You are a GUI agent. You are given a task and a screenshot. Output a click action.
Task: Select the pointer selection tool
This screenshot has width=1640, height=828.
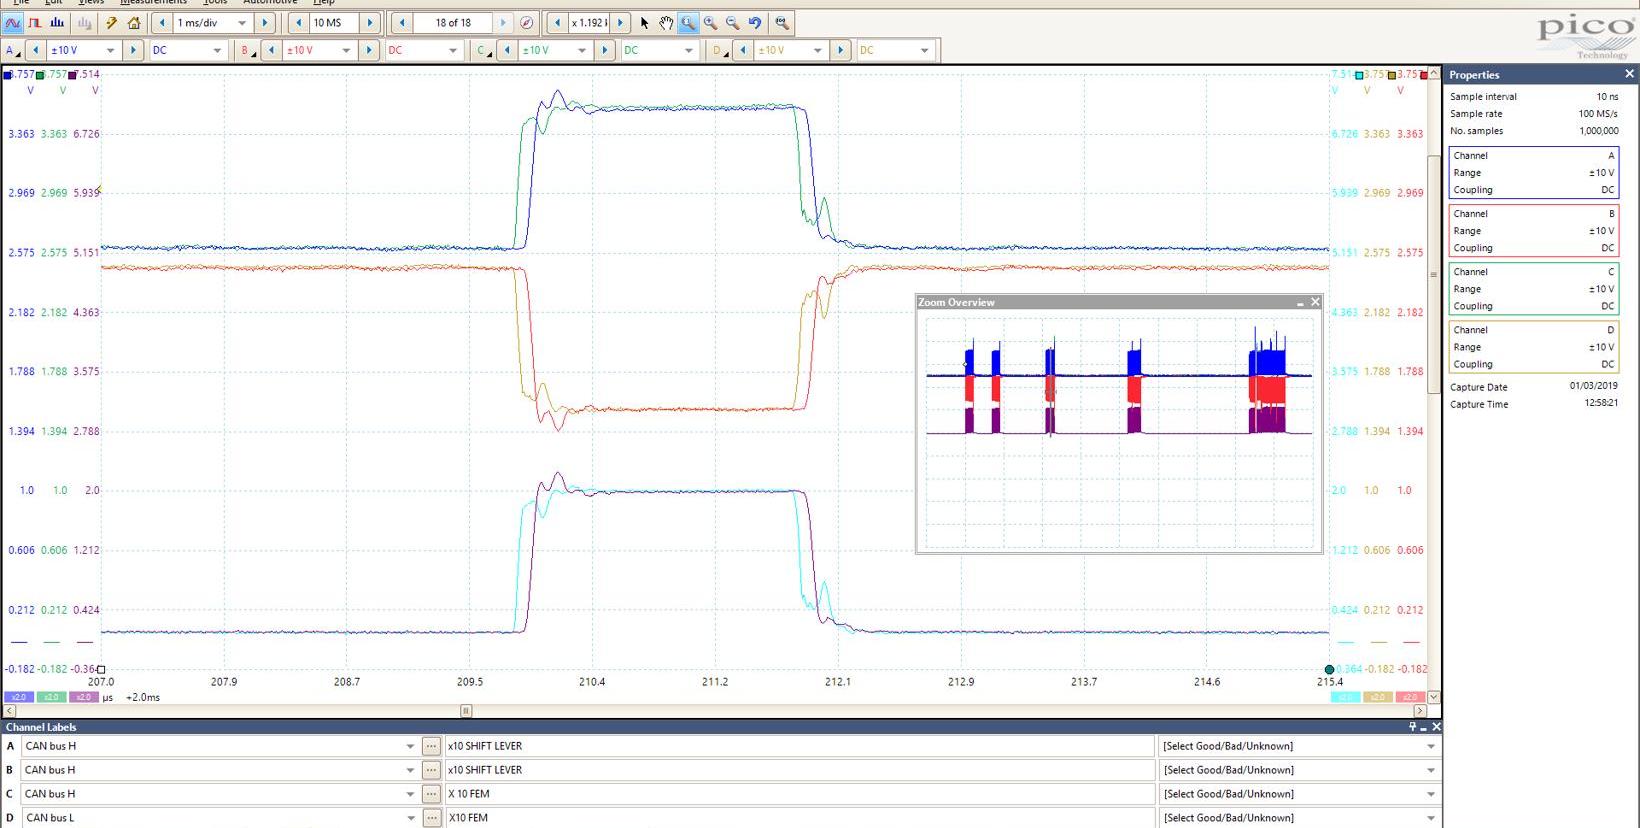click(645, 23)
